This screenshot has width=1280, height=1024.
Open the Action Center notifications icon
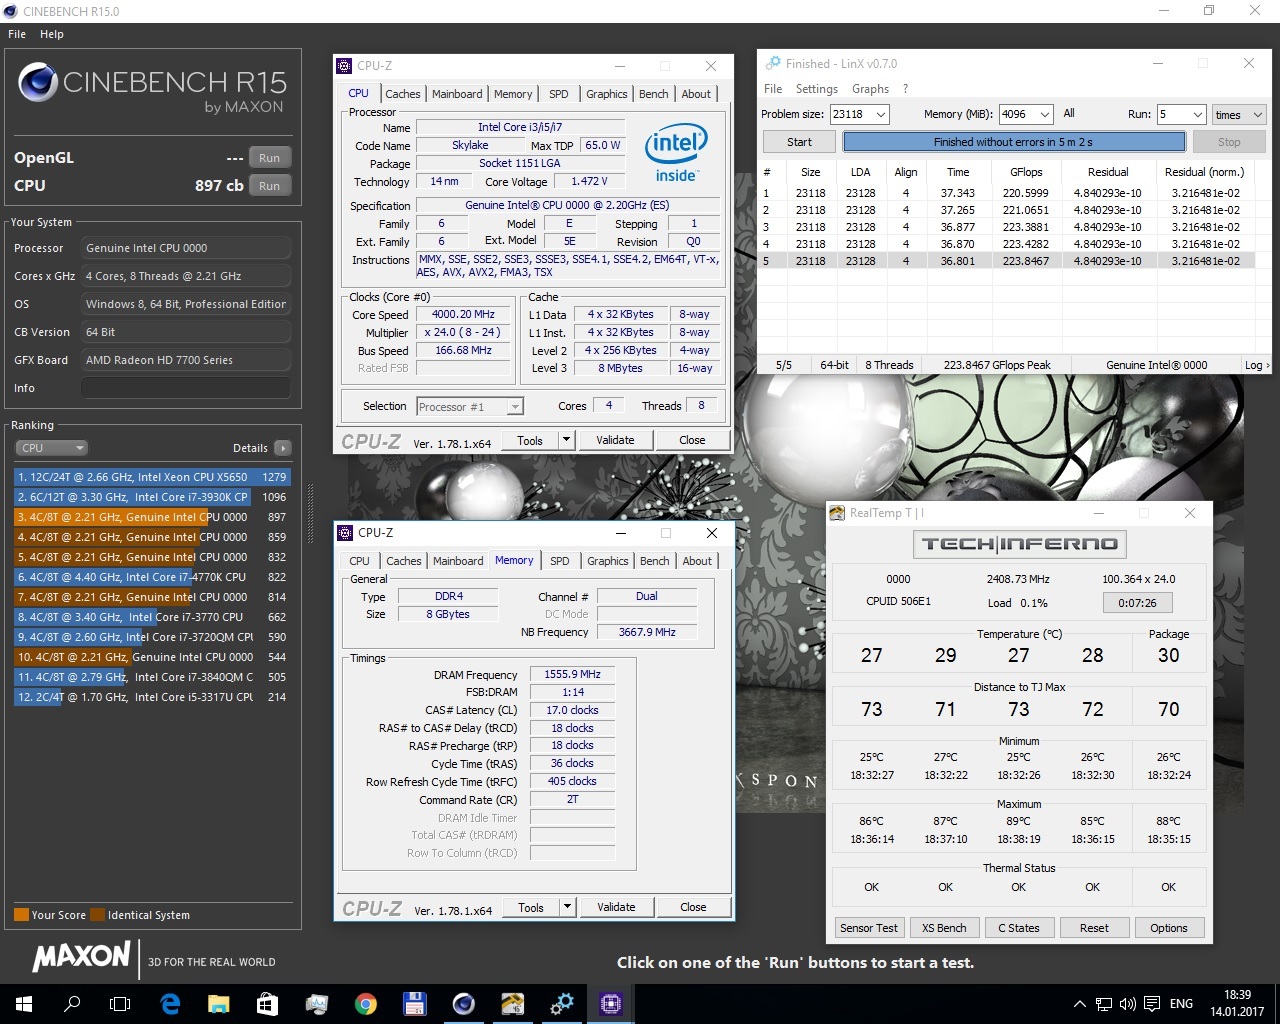1152,1004
